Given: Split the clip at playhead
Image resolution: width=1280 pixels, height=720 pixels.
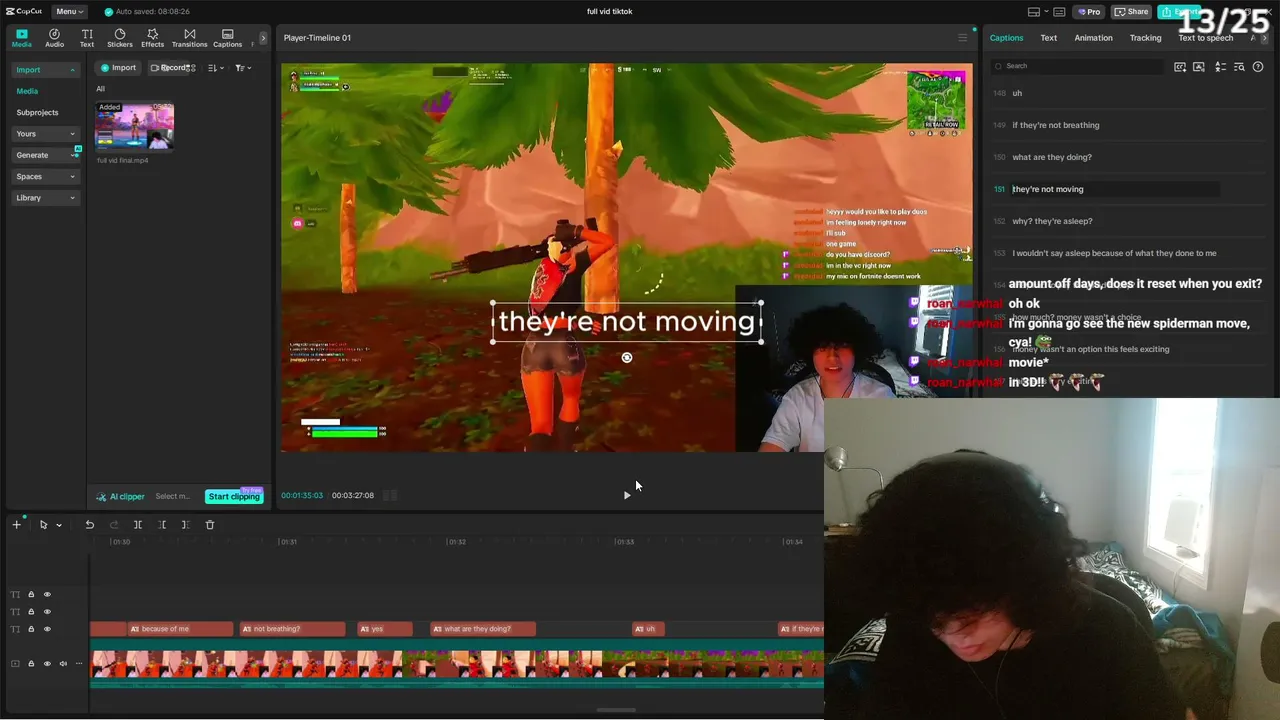Looking at the screenshot, I should (138, 525).
